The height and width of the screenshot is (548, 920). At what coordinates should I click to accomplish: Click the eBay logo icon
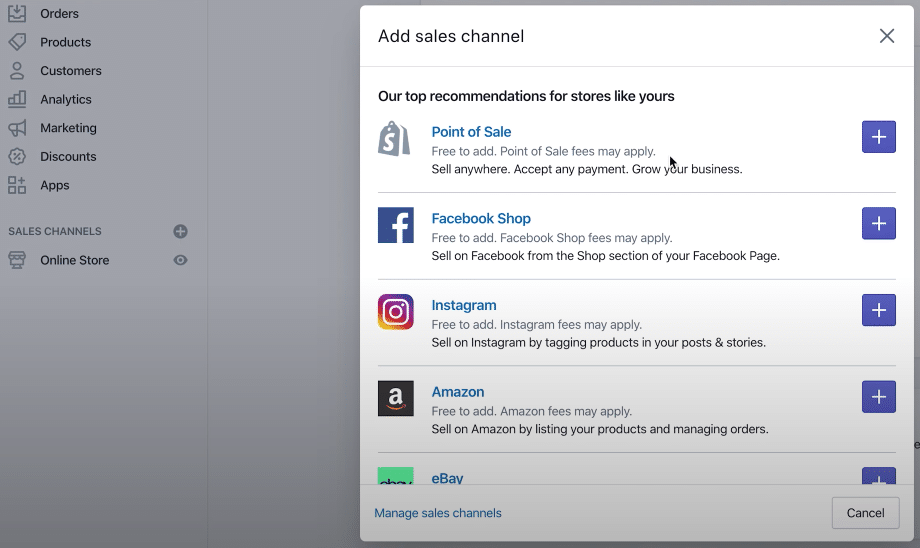point(395,476)
